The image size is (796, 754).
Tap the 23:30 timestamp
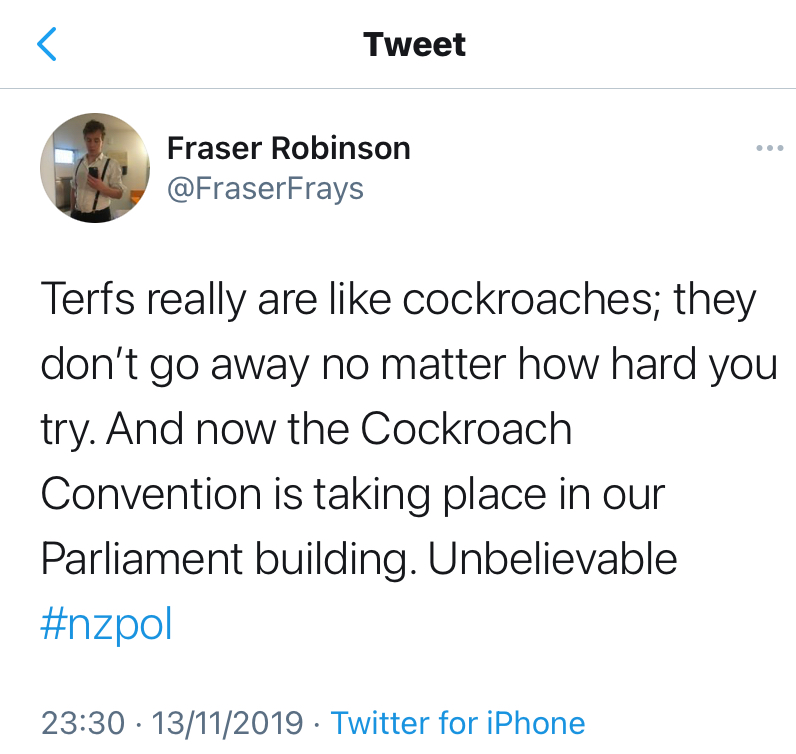click(83, 722)
